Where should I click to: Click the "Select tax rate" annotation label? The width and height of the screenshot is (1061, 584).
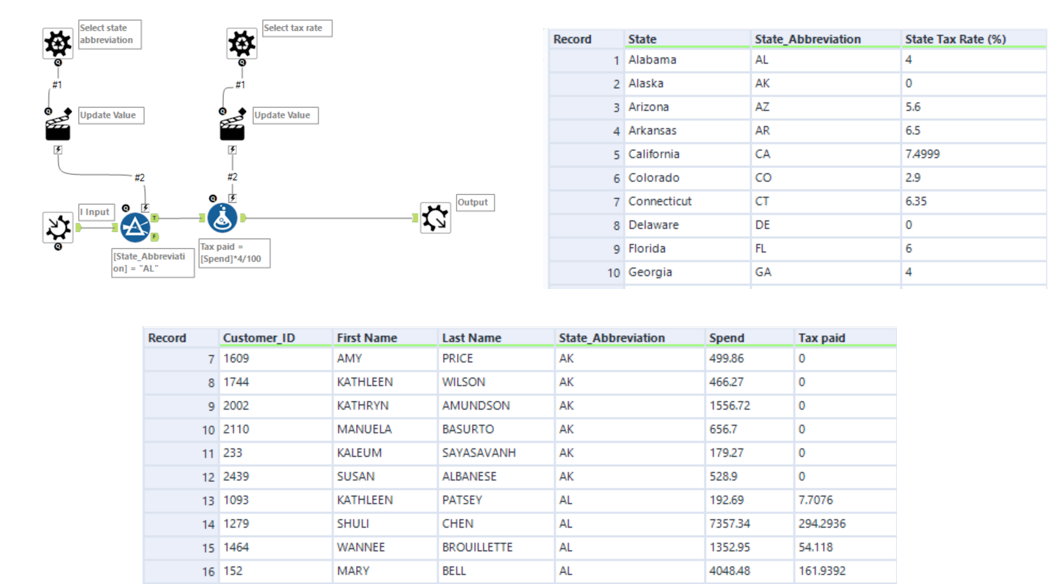(296, 28)
